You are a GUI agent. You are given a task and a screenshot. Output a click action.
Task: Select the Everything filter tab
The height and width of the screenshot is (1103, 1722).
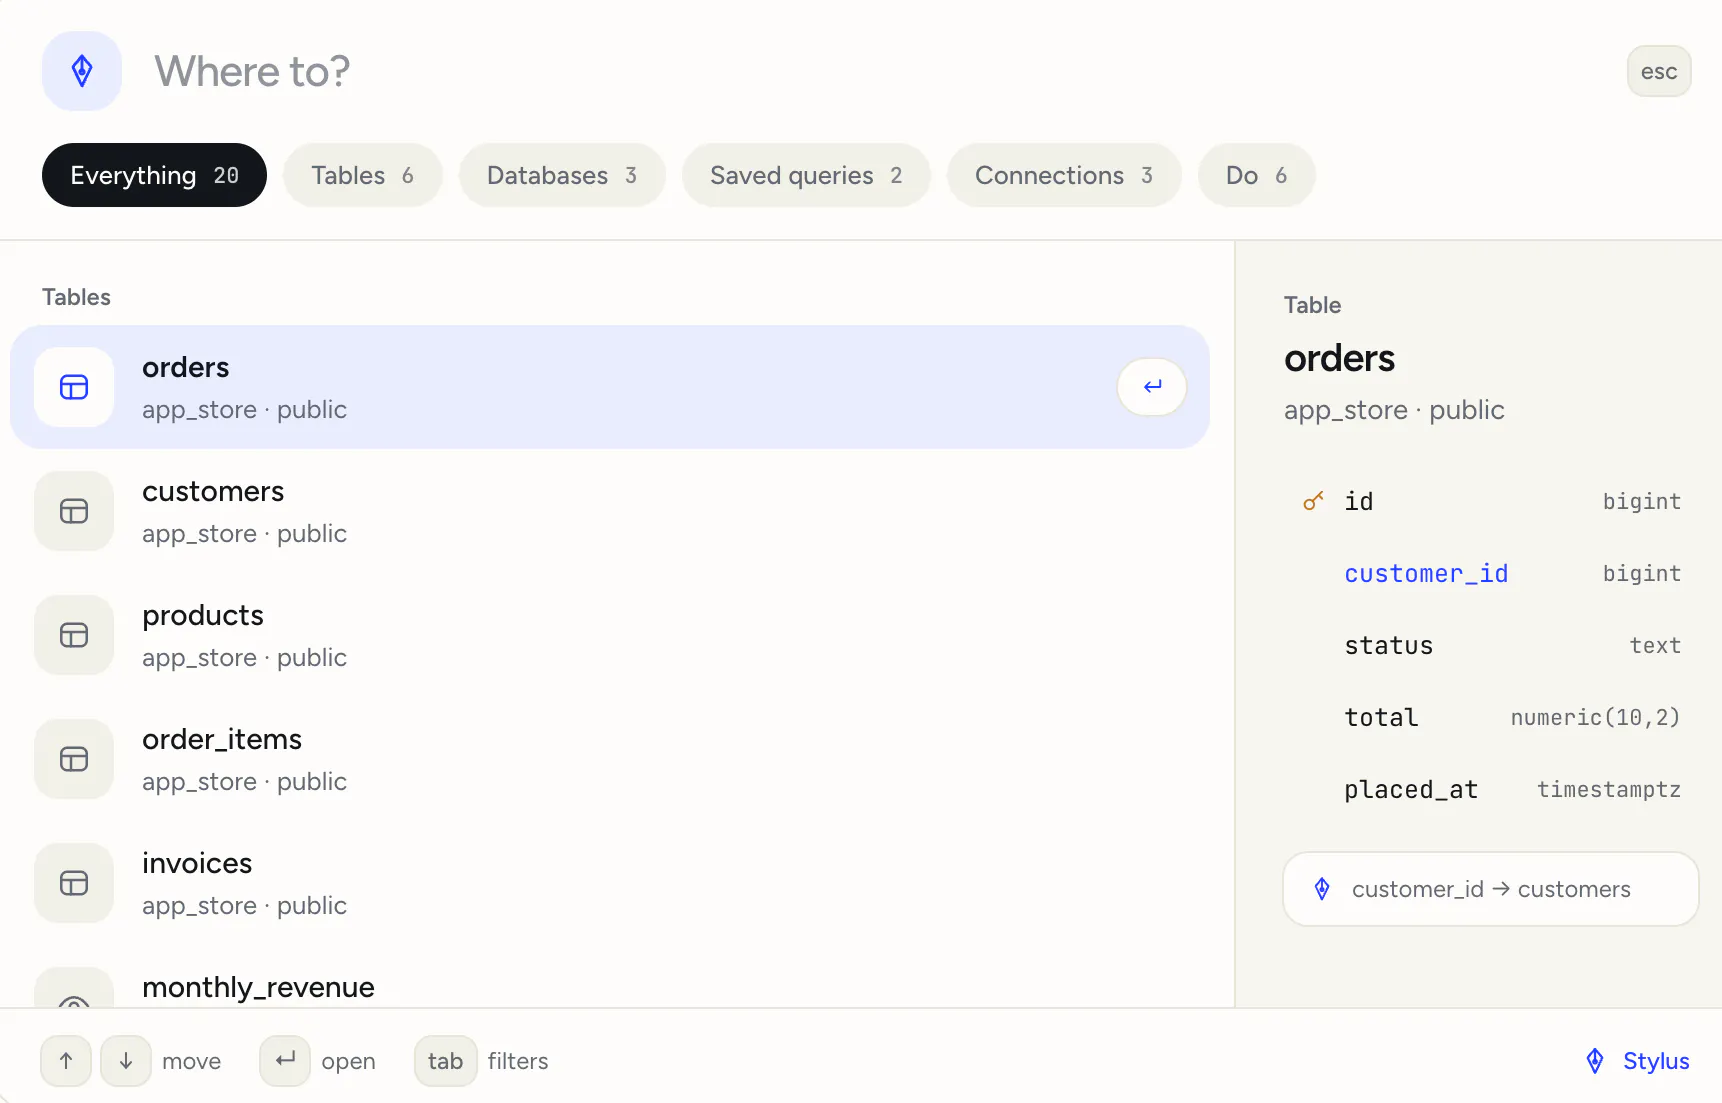pyautogui.click(x=154, y=175)
